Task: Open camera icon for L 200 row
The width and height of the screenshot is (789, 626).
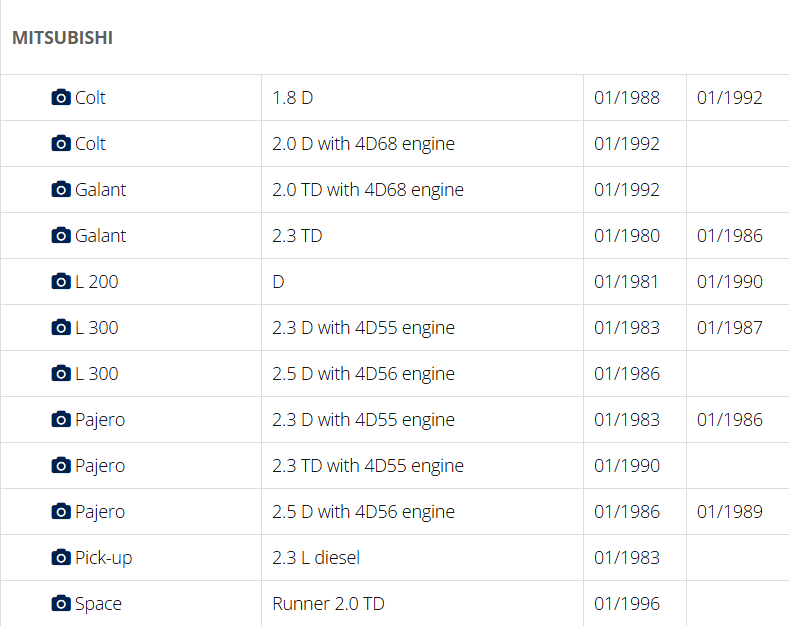Action: pyautogui.click(x=61, y=282)
